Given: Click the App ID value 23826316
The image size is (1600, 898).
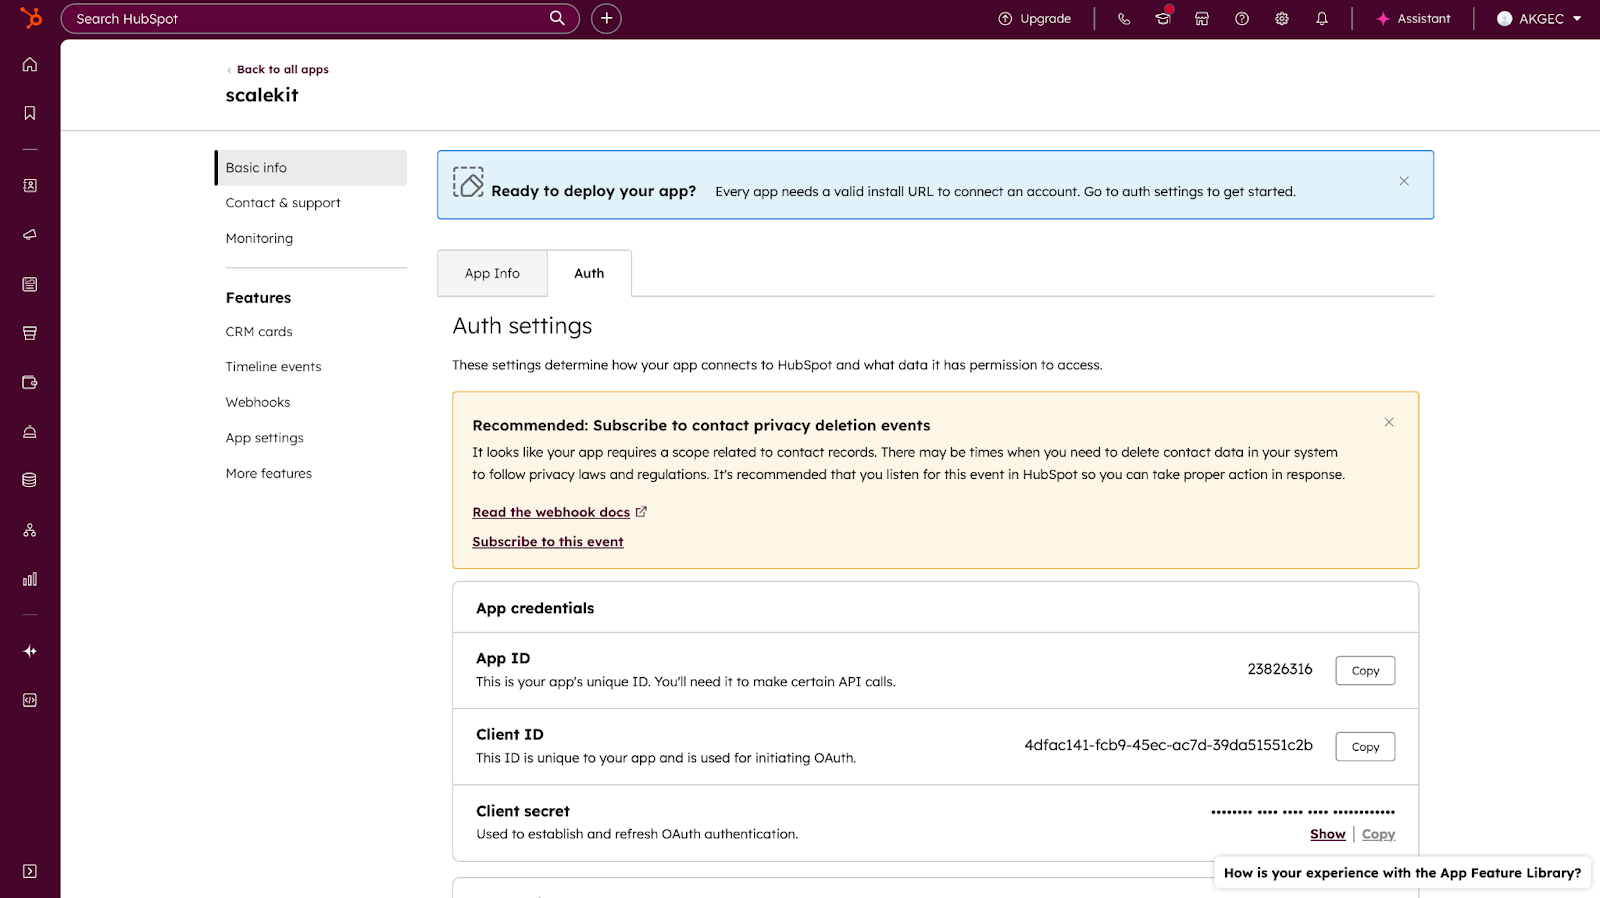Looking at the screenshot, I should tap(1280, 669).
